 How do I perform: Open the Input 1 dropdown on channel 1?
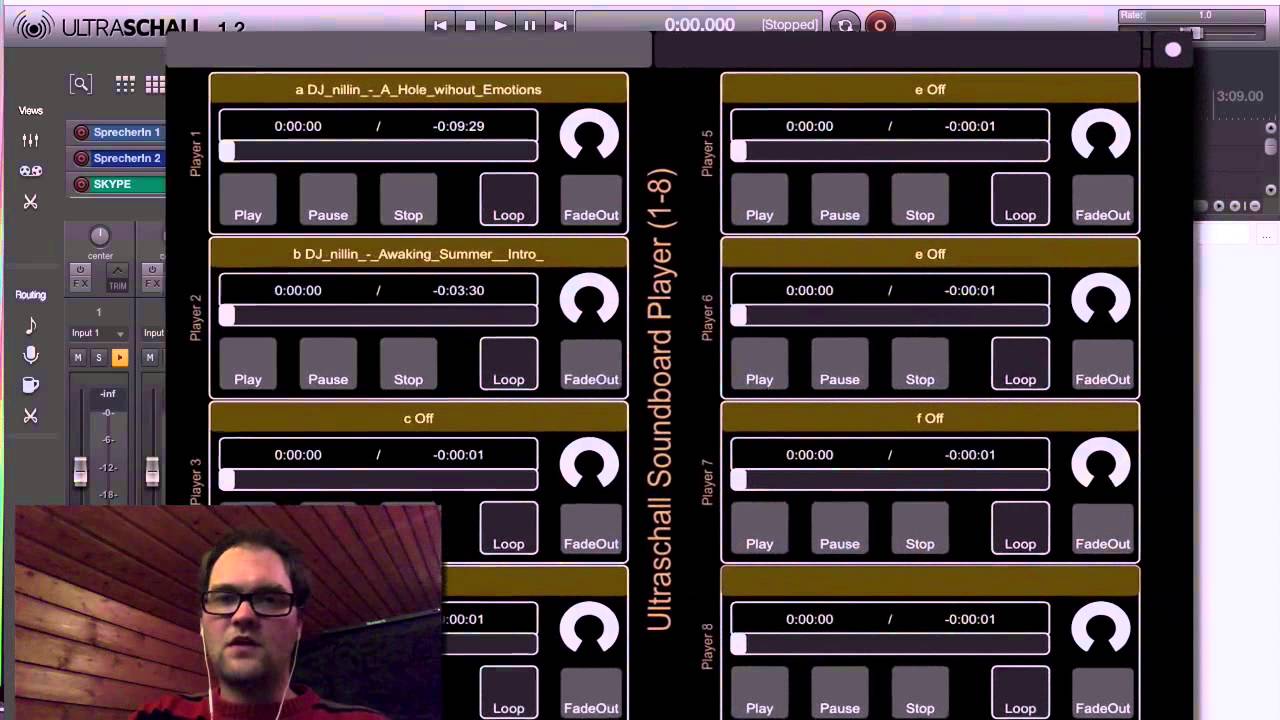click(x=98, y=333)
